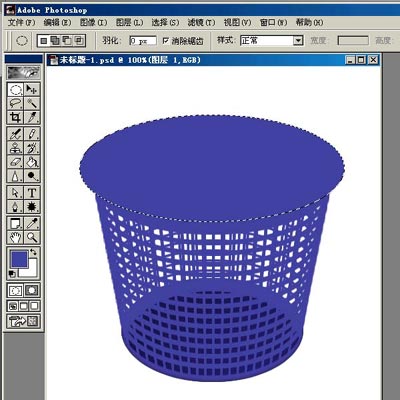Reset to default black and white colors

point(12,274)
